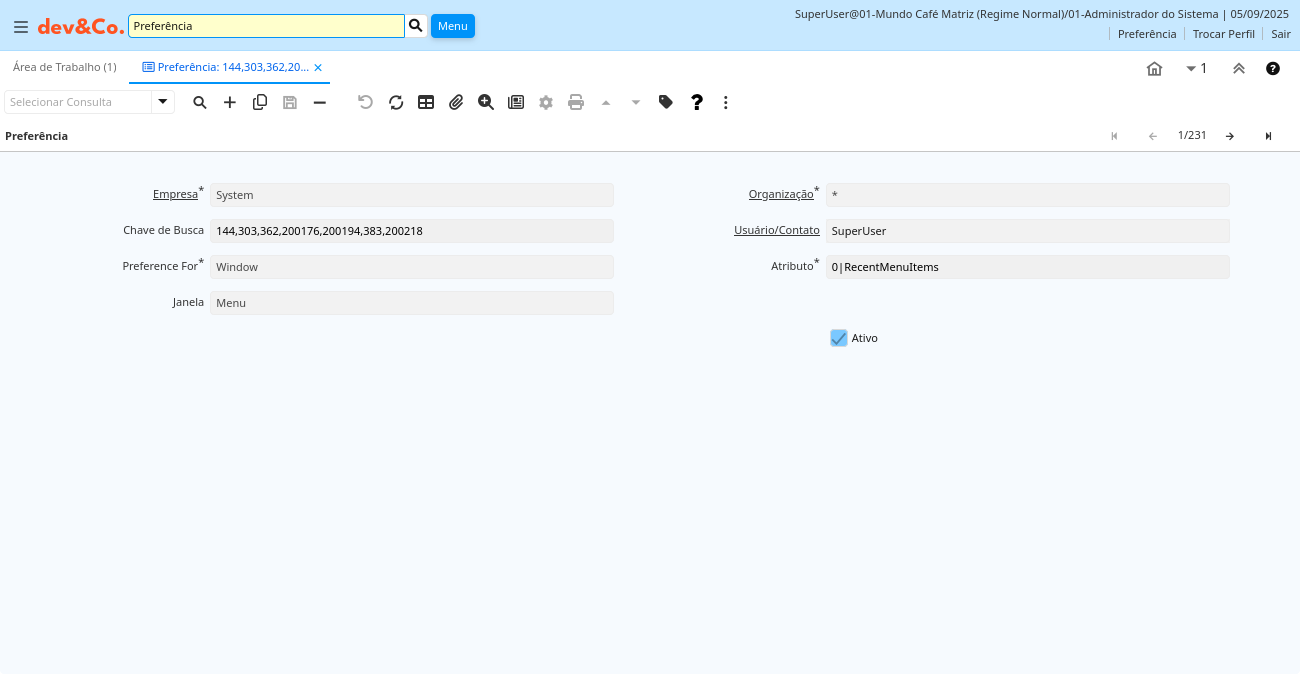Open the attachment paperclip tool
1300x674 pixels.
point(456,102)
